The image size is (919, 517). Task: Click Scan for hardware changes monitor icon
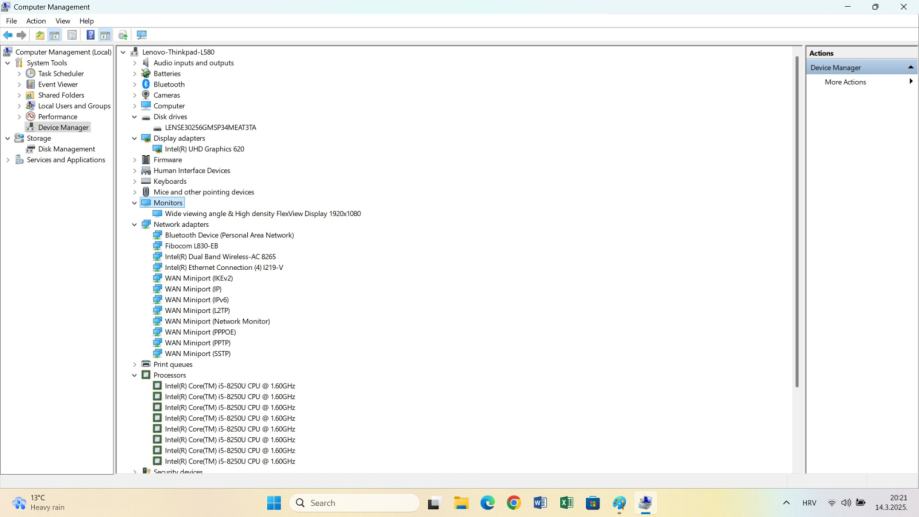click(x=141, y=35)
